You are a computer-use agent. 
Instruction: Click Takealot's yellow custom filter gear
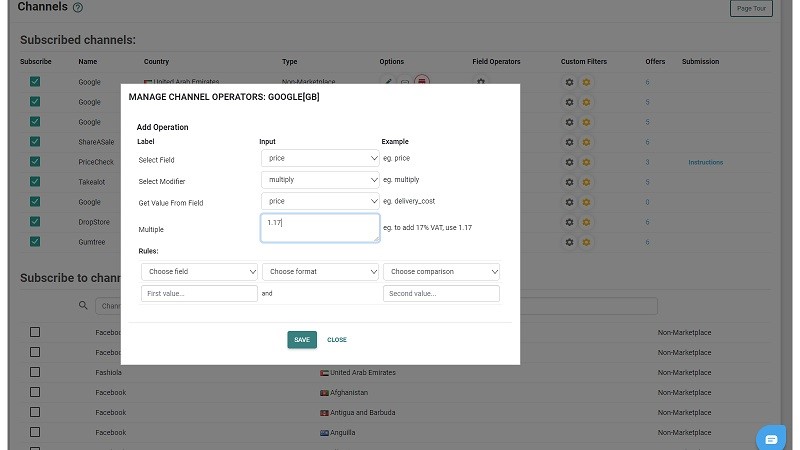[586, 182]
